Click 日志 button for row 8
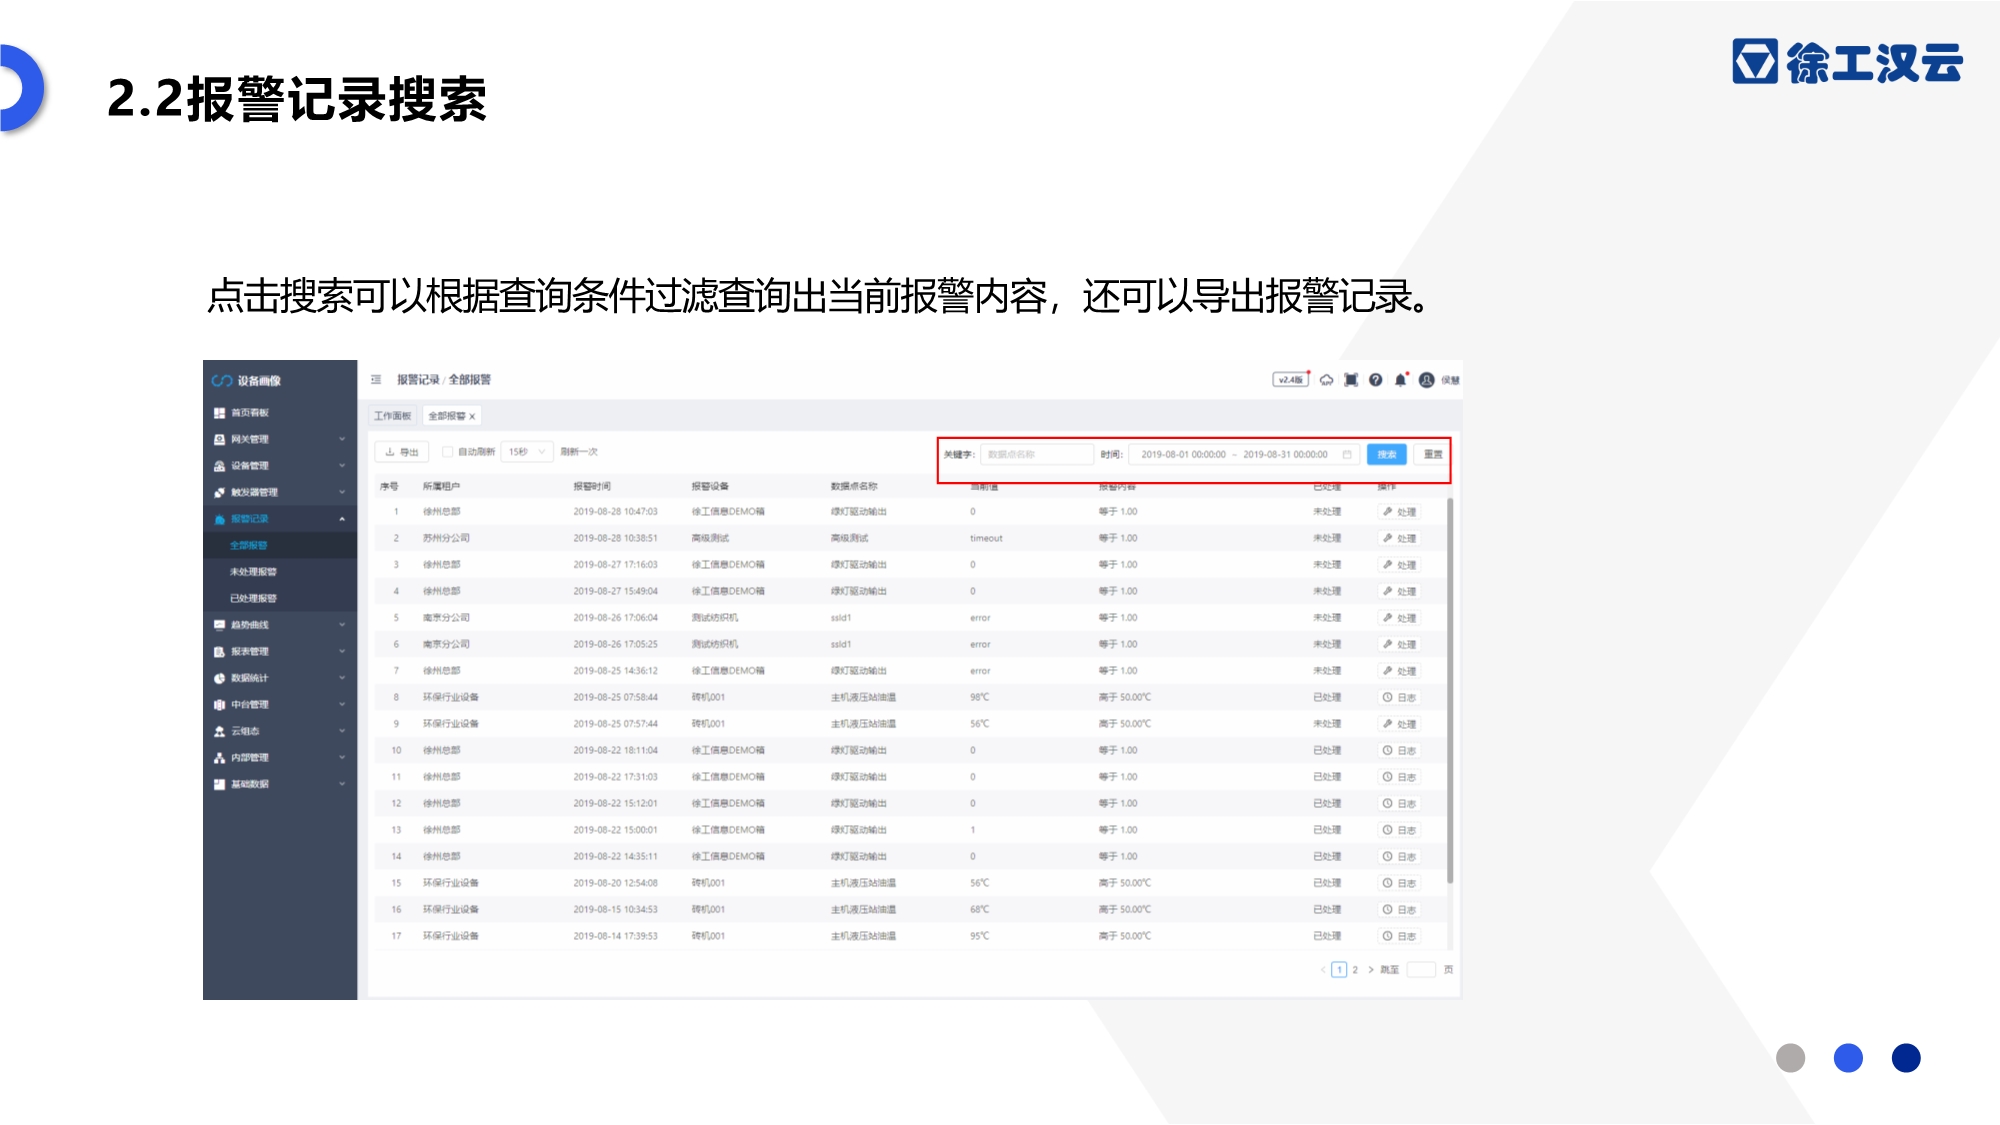This screenshot has width=2000, height=1125. pyautogui.click(x=1400, y=698)
